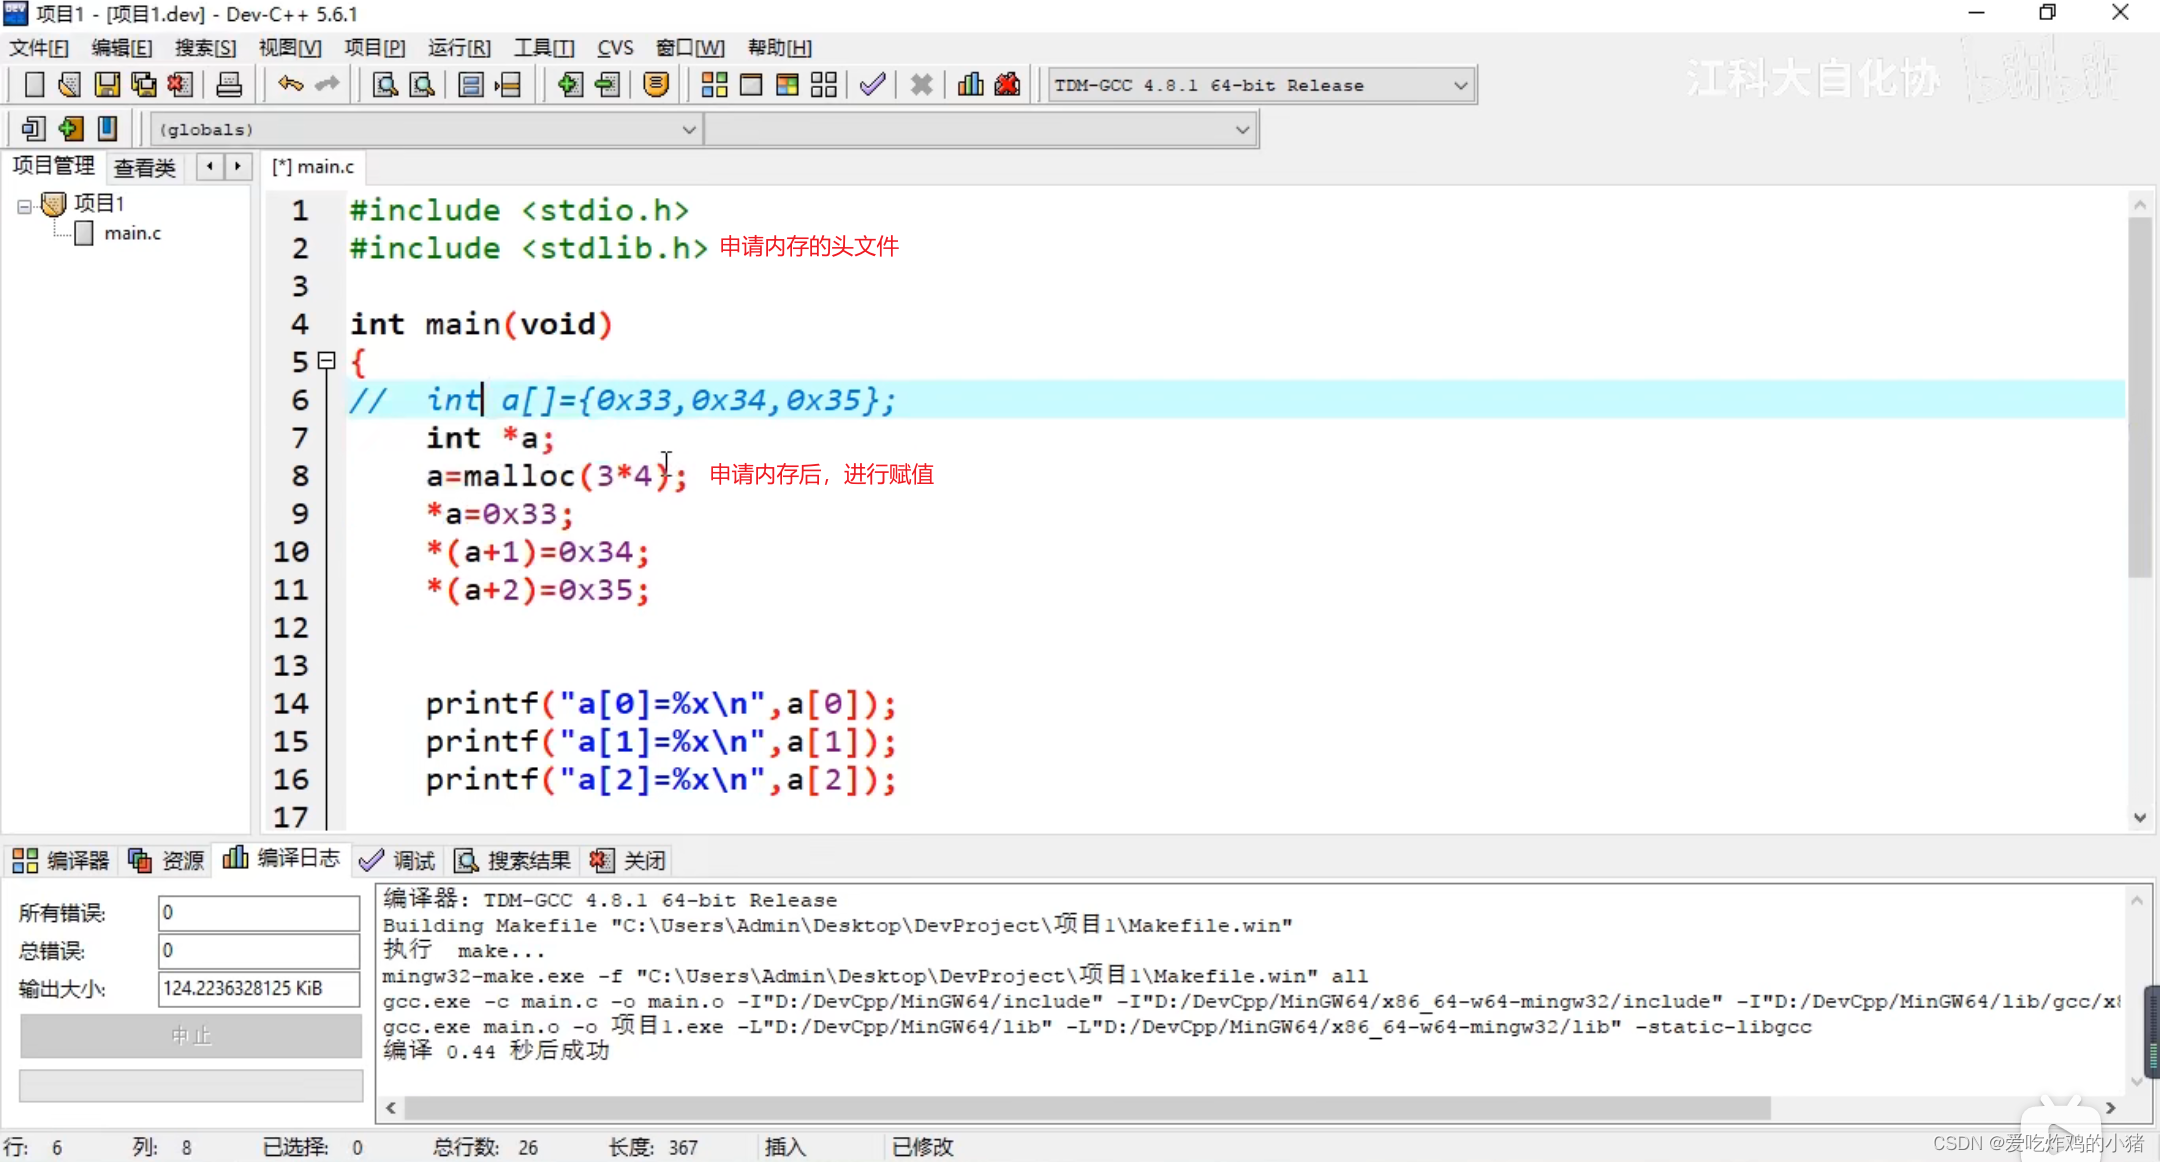Click the Compile & Run multicolor window icon
Viewport: 2160px width, 1162px height.
click(787, 85)
